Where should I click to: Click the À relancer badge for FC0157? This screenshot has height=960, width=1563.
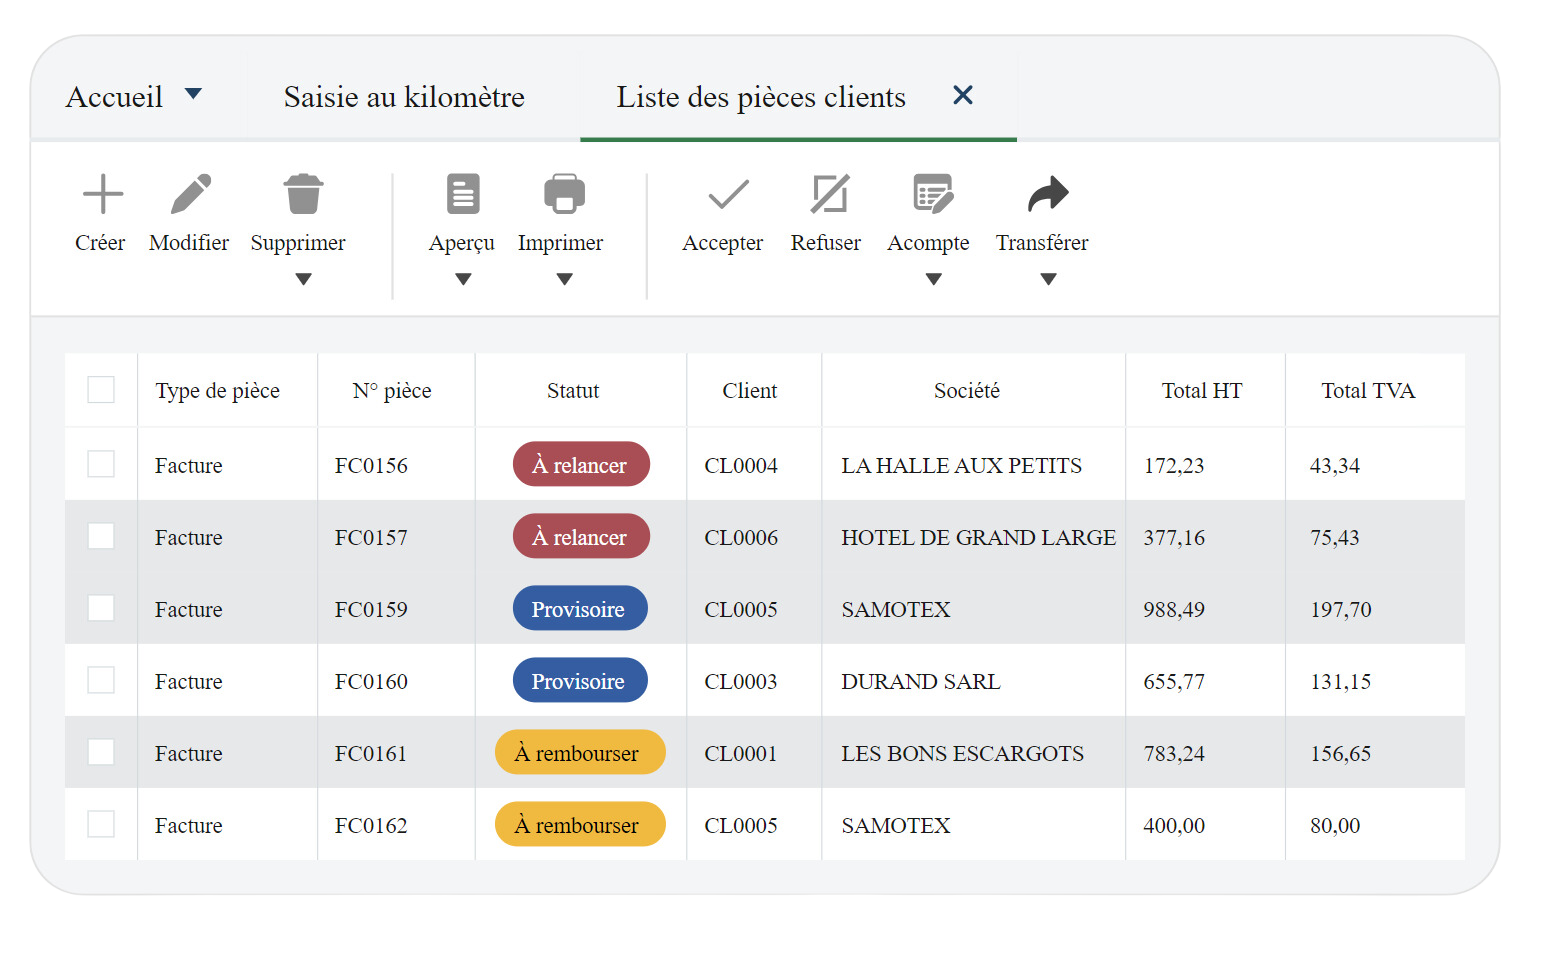(x=581, y=536)
